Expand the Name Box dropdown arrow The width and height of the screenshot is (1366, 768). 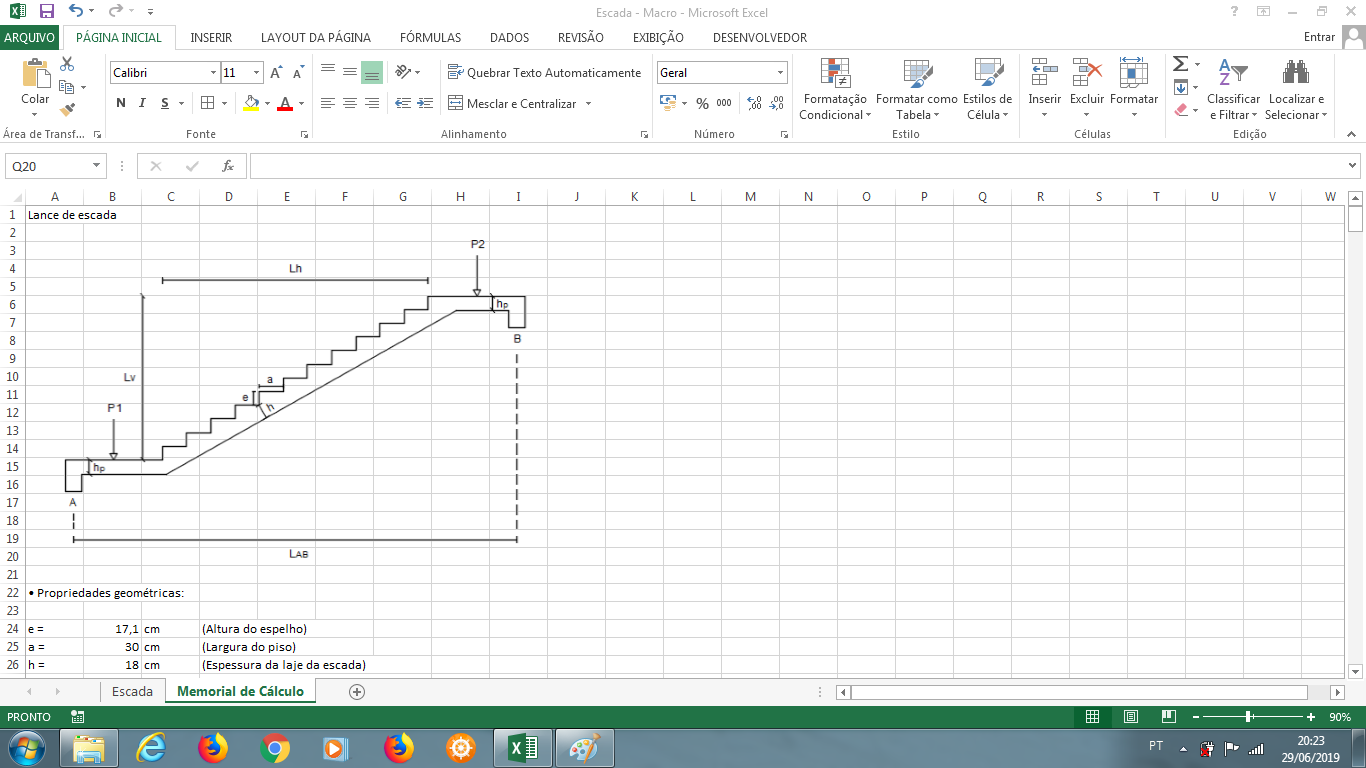97,166
